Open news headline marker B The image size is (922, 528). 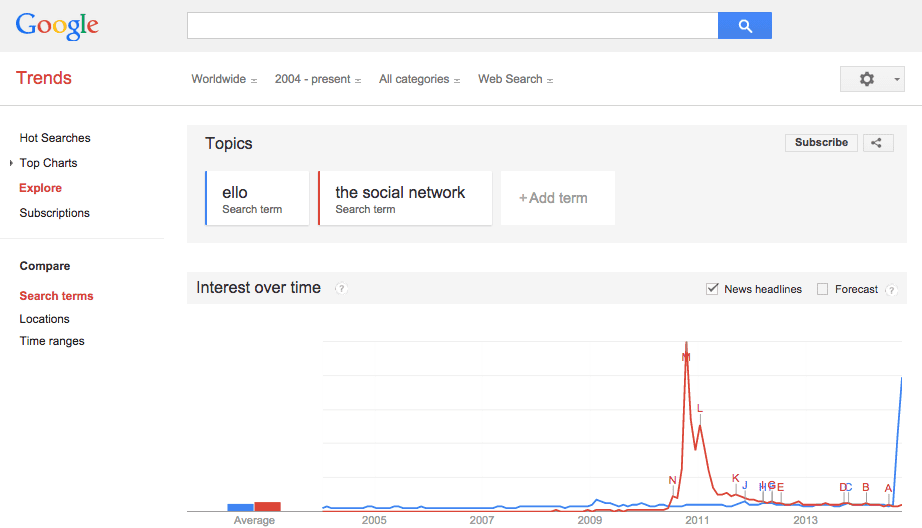866,488
